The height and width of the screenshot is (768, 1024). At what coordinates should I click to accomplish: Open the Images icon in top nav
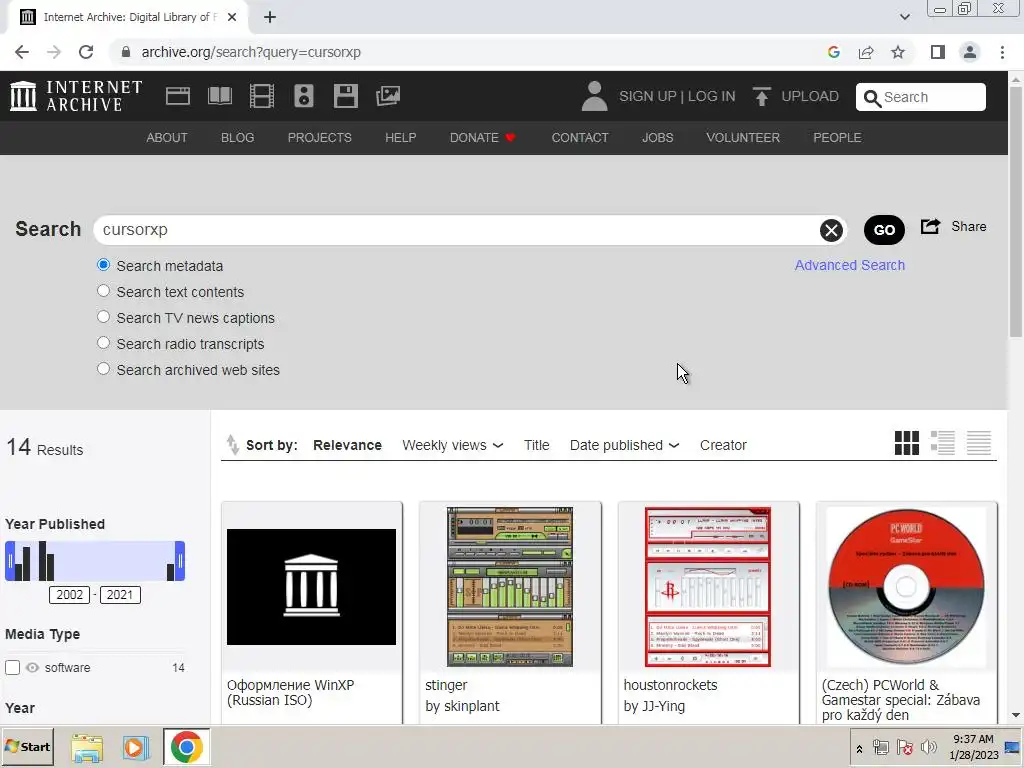tap(388, 96)
